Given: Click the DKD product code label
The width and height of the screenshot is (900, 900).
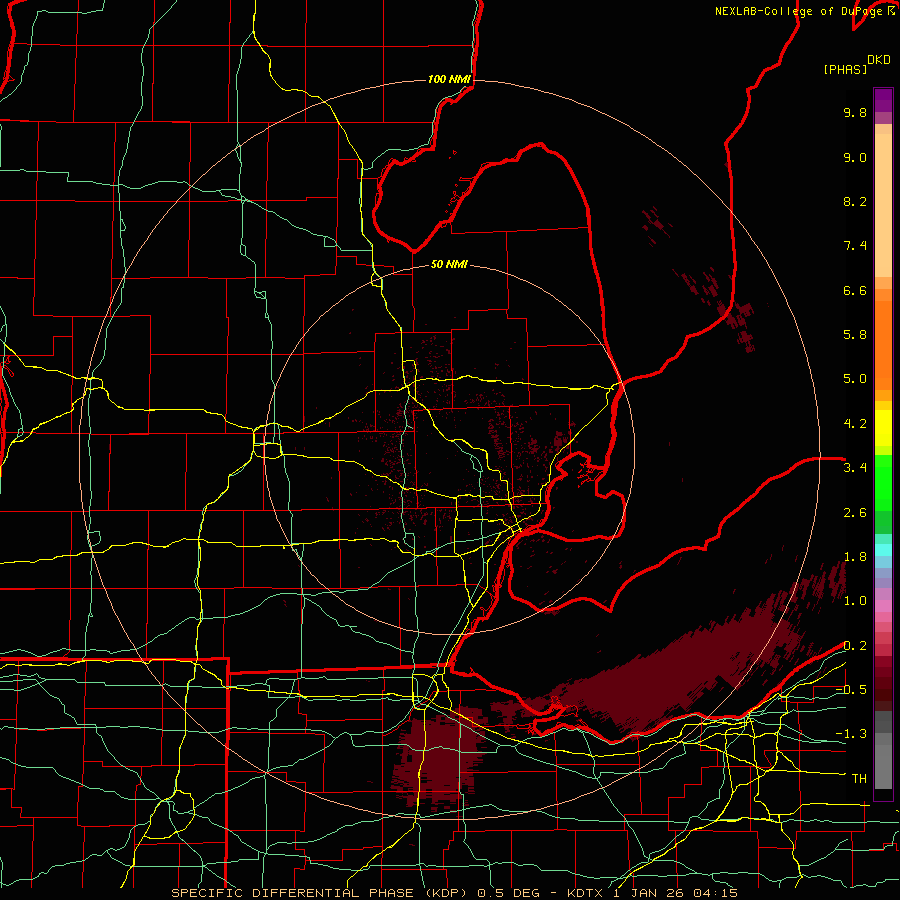Looking at the screenshot, I should click(878, 60).
